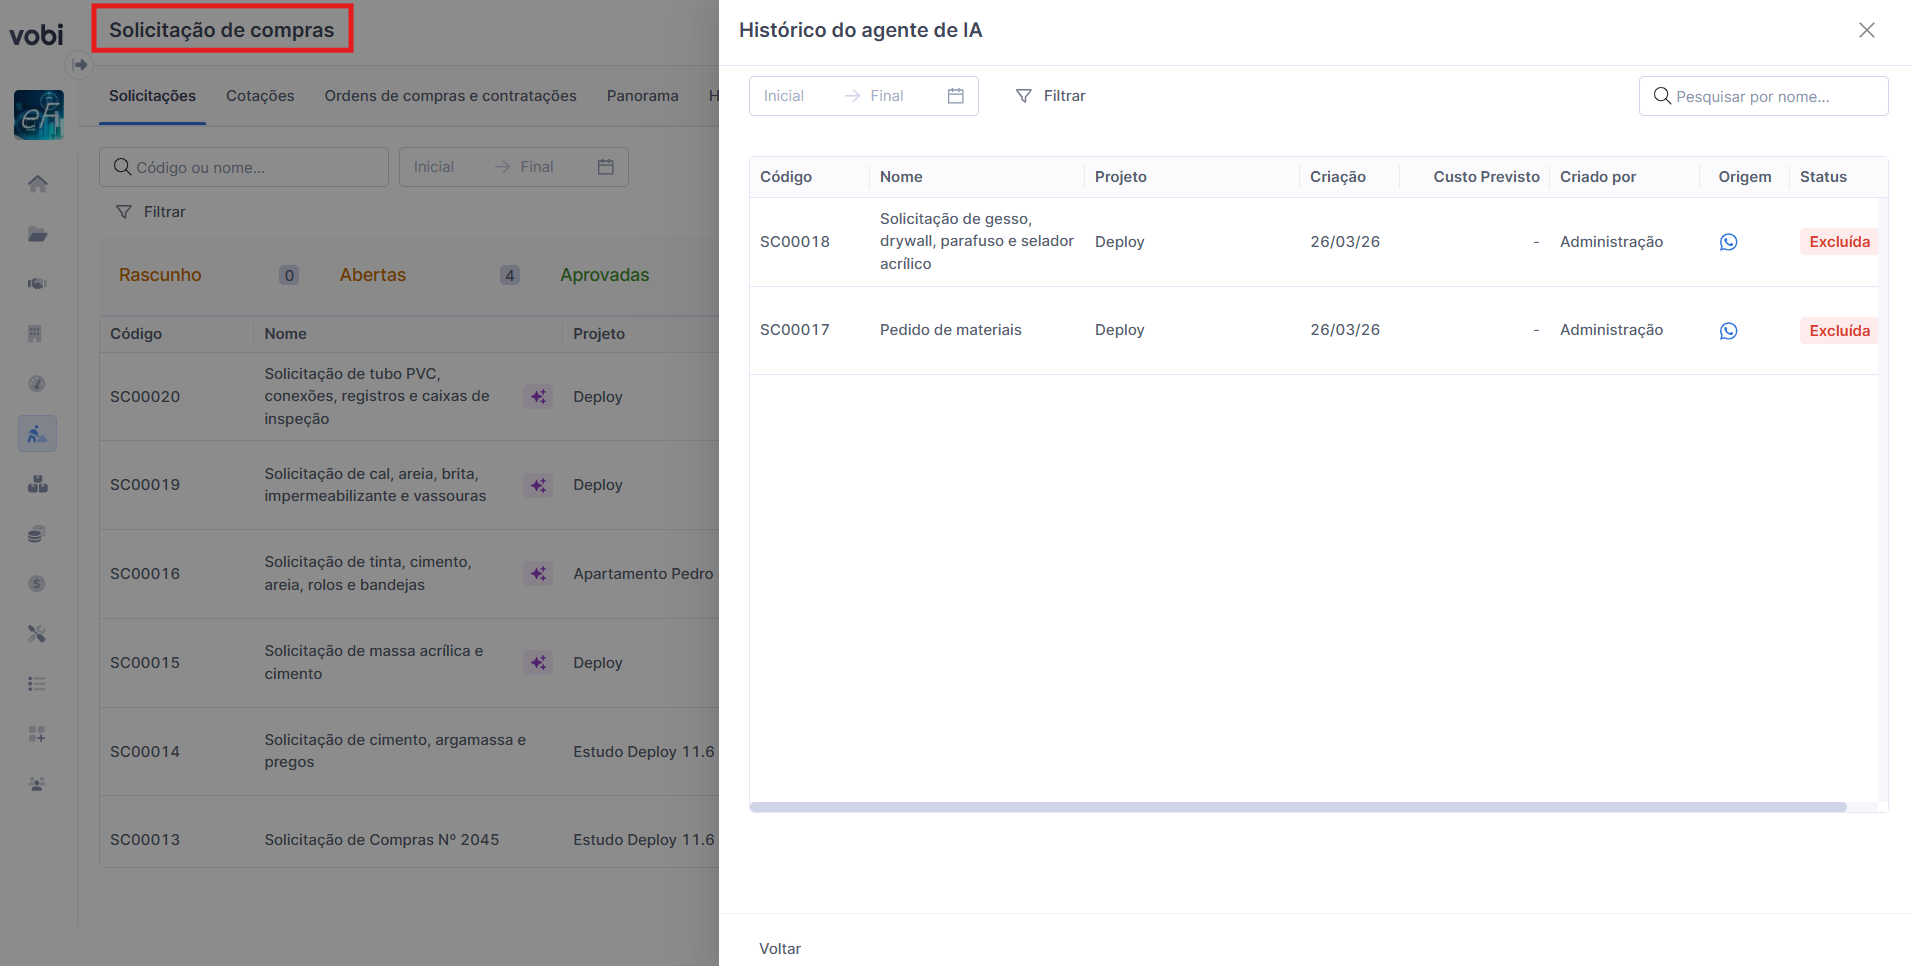Open the handshake icon in the sidebar
1912x966 pixels.
37,284
